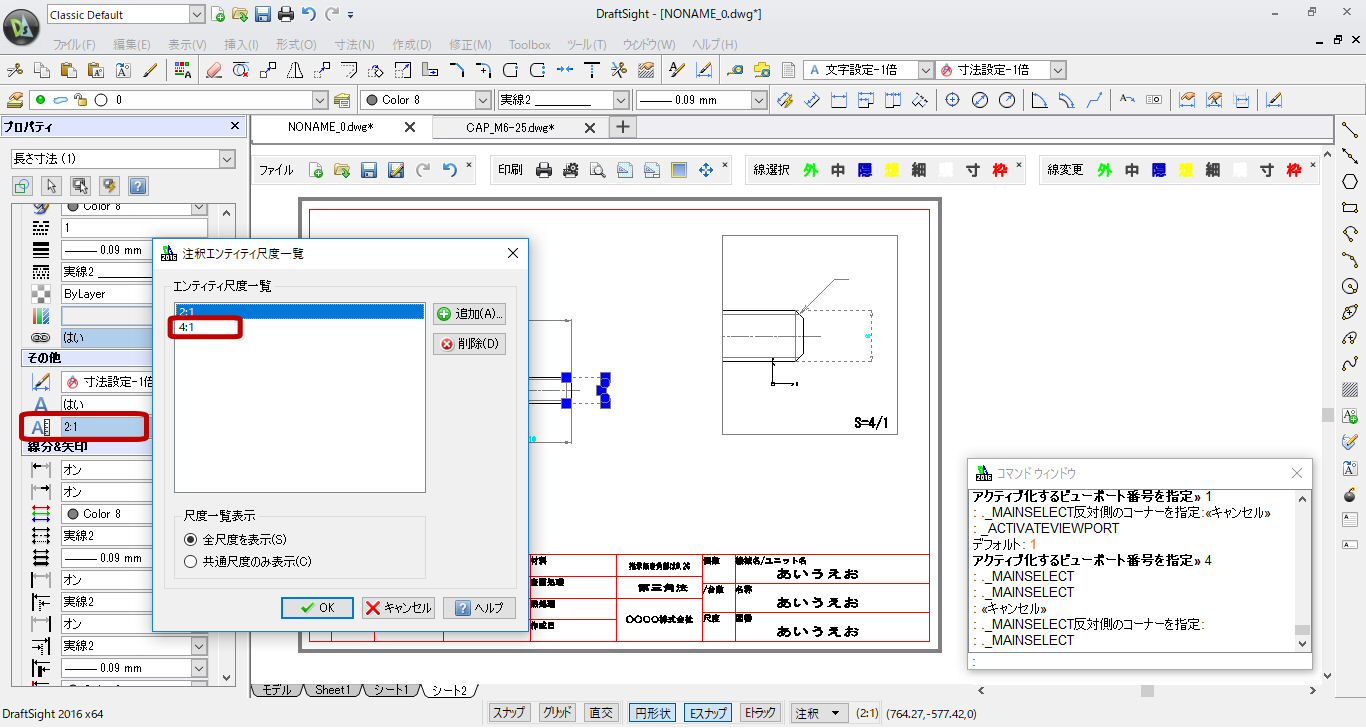Open the Classic Default workspace dropdown
Viewport: 1366px width, 728px height.
click(196, 14)
